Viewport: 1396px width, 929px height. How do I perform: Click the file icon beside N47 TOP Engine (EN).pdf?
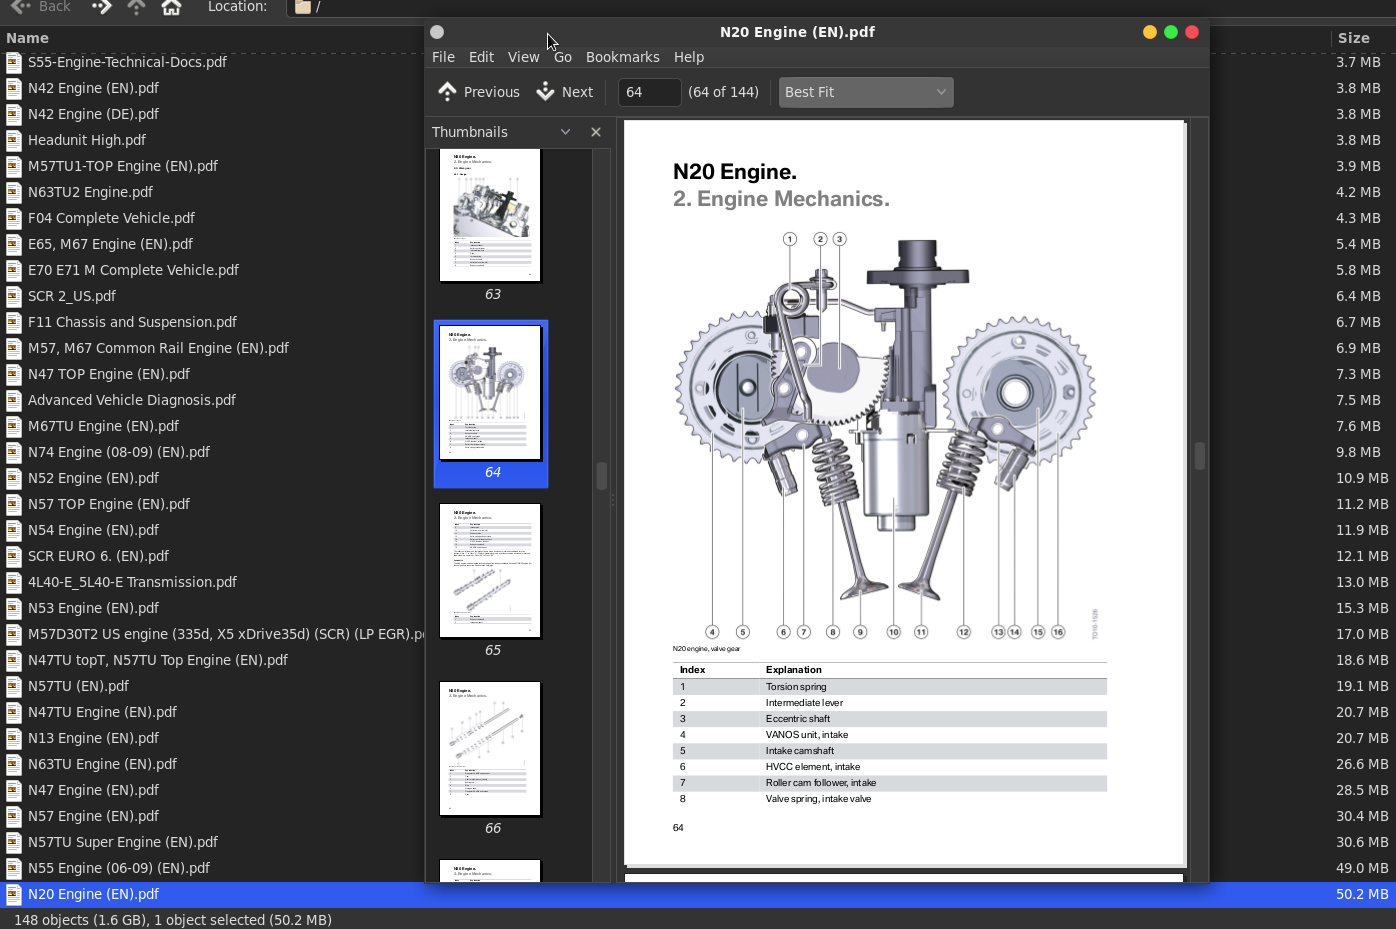tap(14, 374)
